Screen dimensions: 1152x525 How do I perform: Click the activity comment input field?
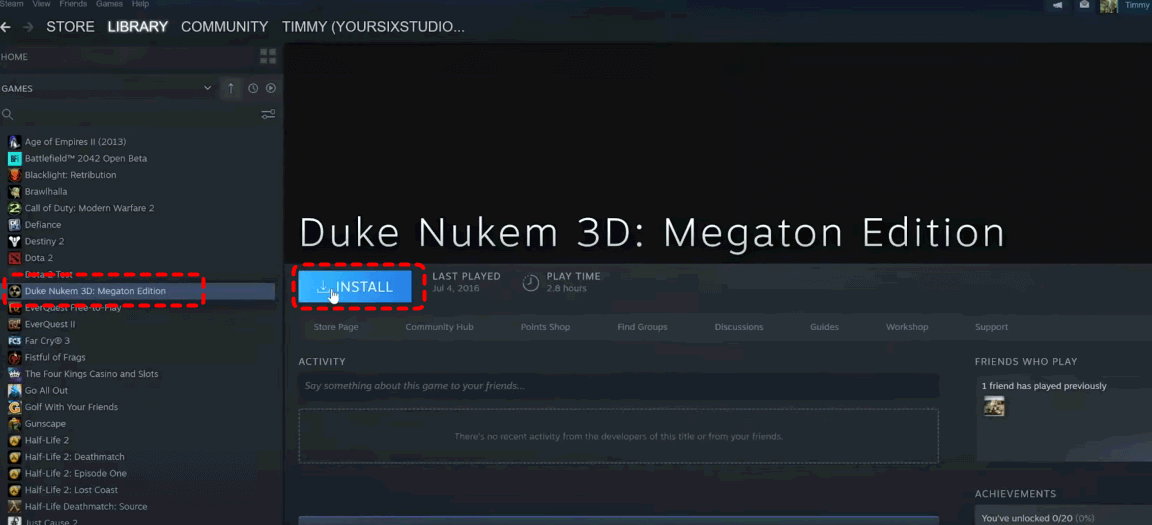pos(619,386)
